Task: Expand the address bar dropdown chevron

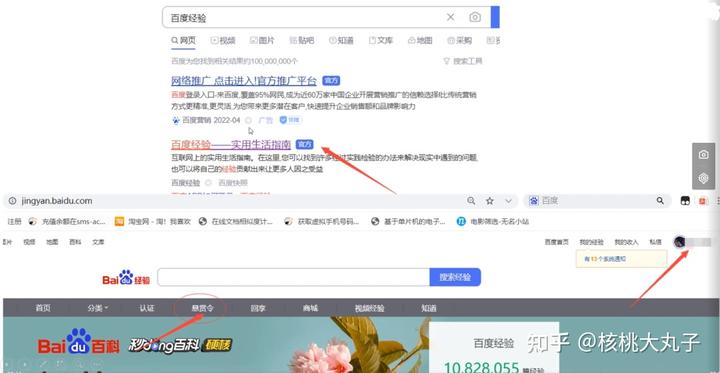Action: (x=508, y=201)
